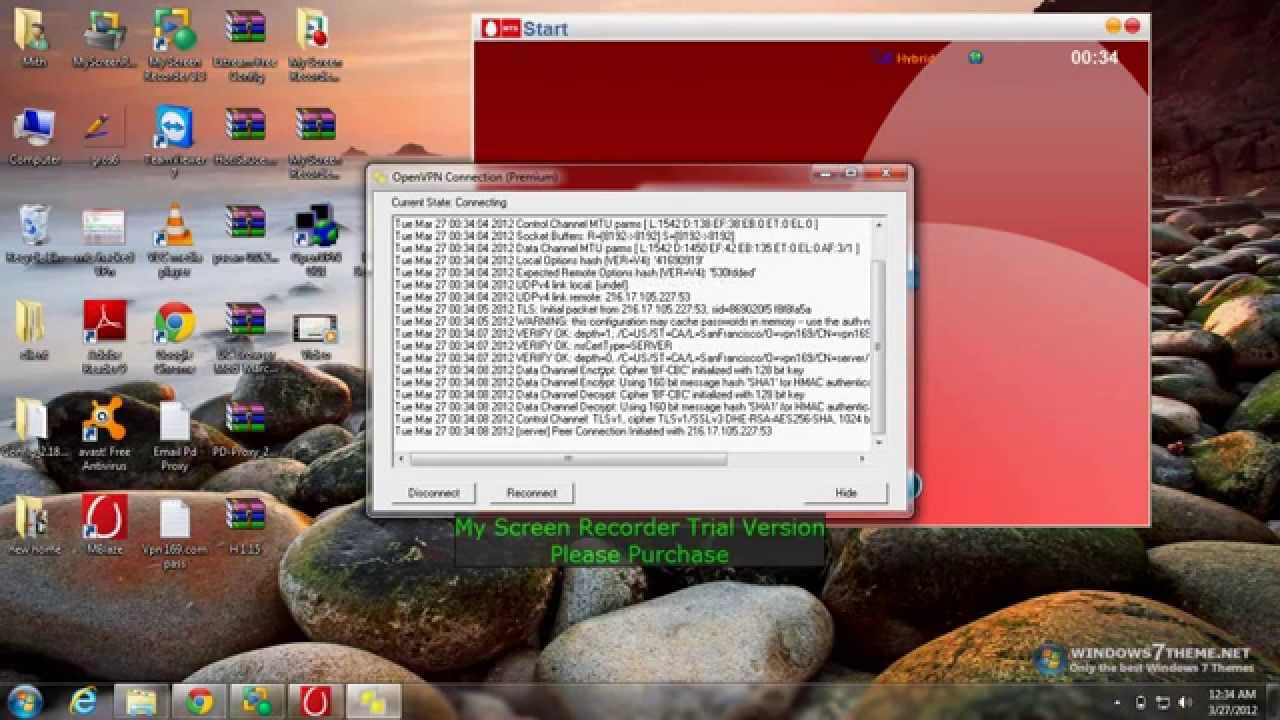
Task: Open Google Chrome from the taskbar
Action: click(x=199, y=702)
